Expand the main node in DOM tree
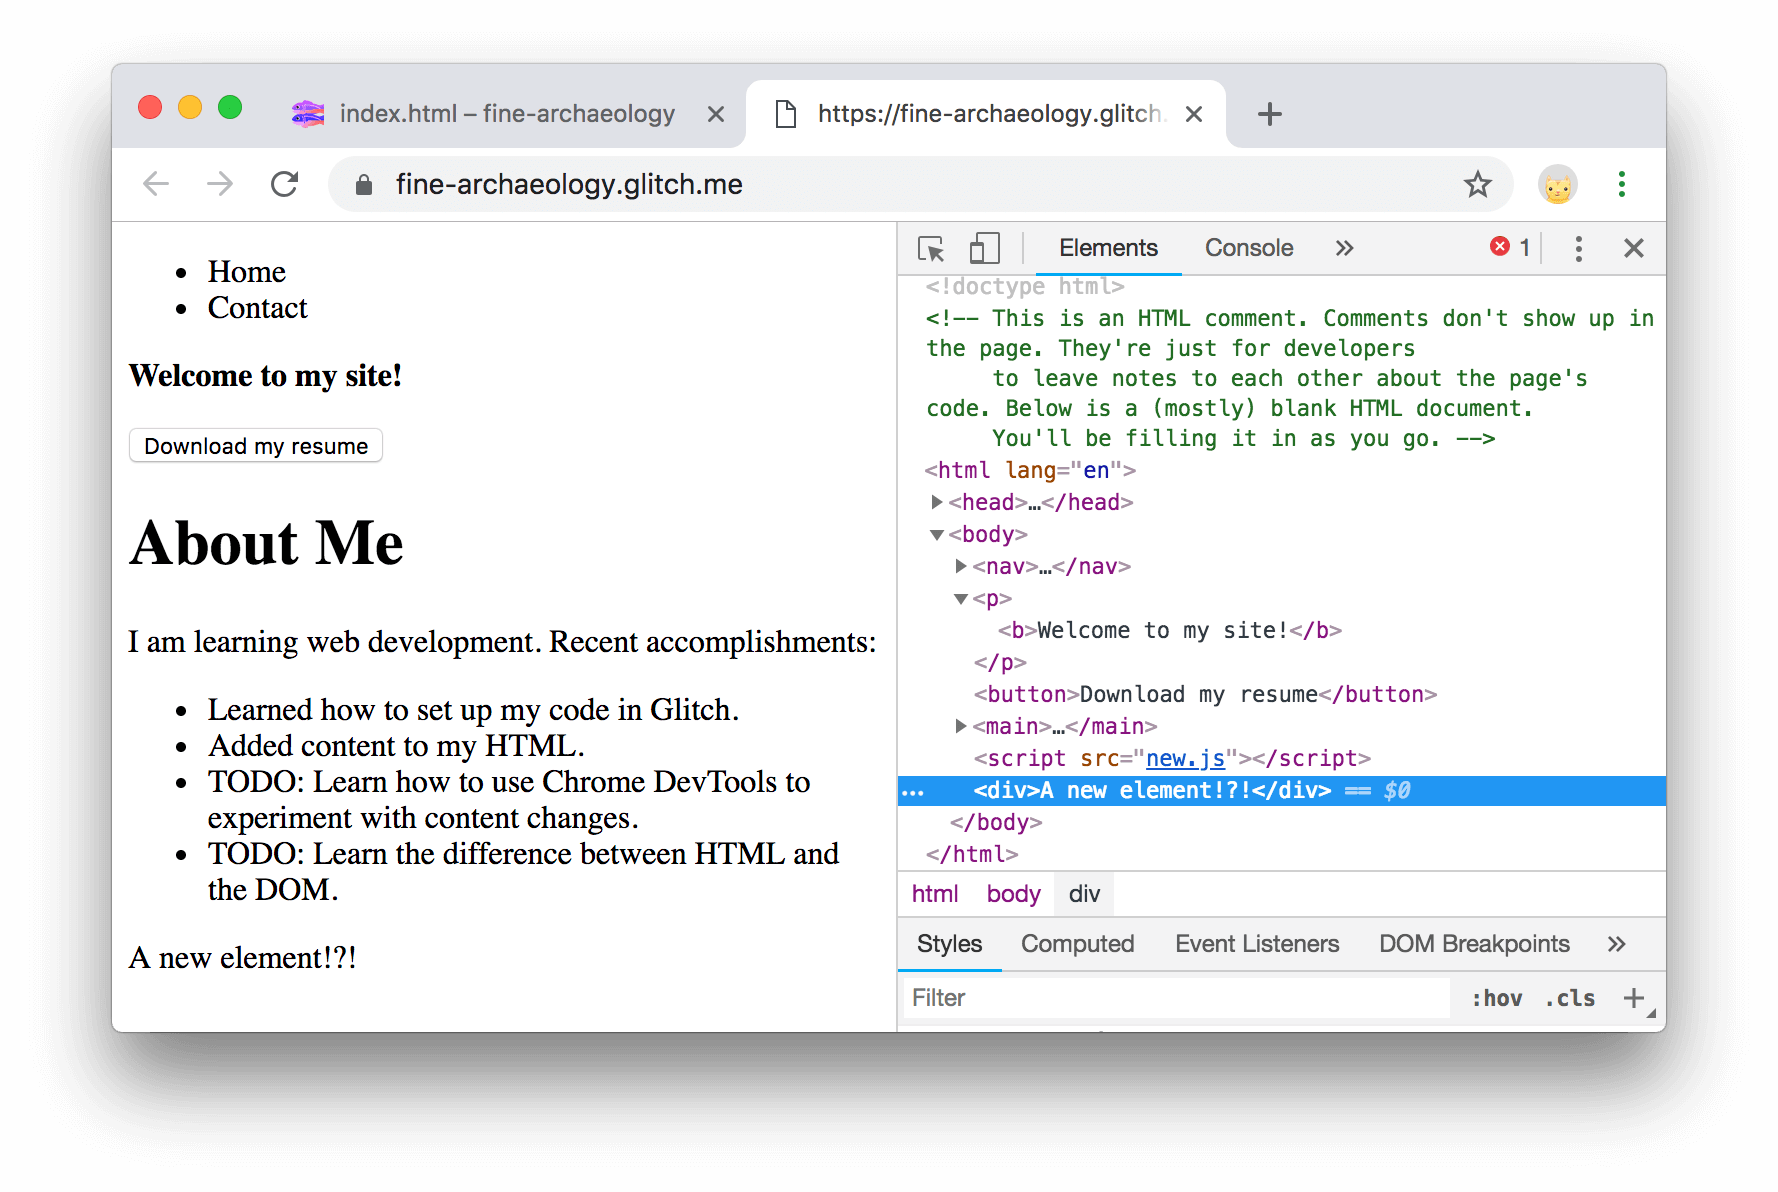1778x1192 pixels. pos(961,726)
